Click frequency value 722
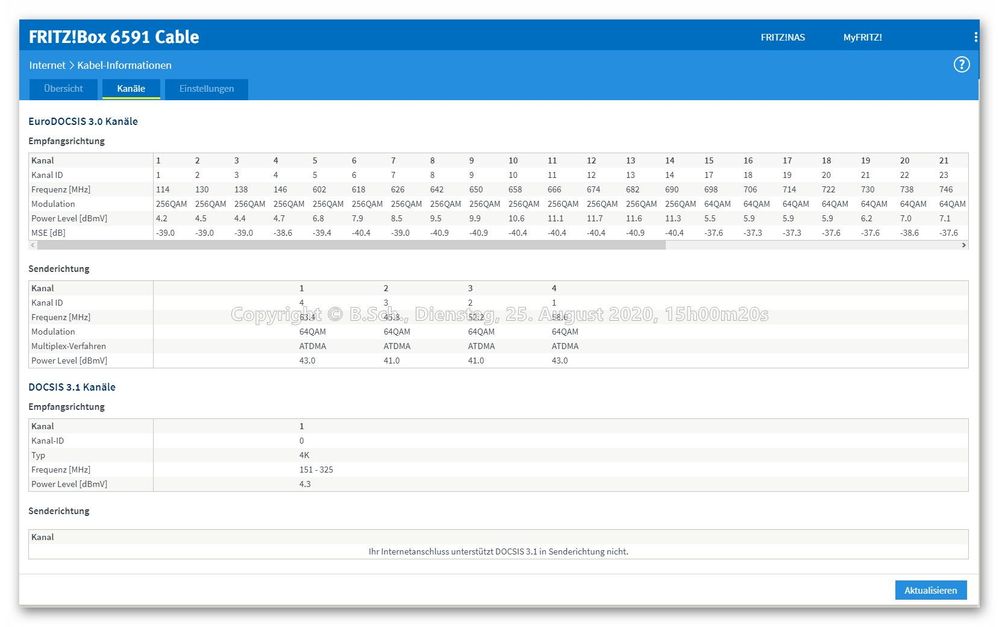The height and width of the screenshot is (627, 999). click(828, 189)
